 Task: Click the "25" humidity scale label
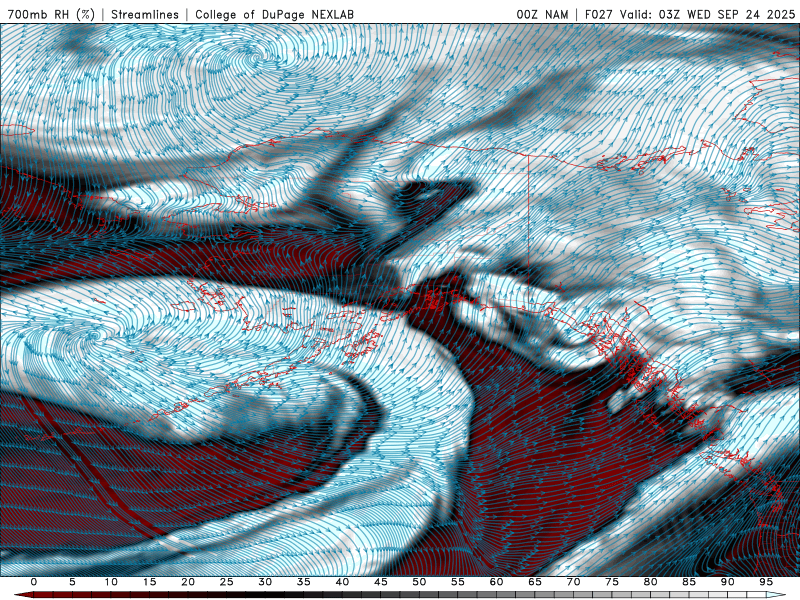coord(227,582)
